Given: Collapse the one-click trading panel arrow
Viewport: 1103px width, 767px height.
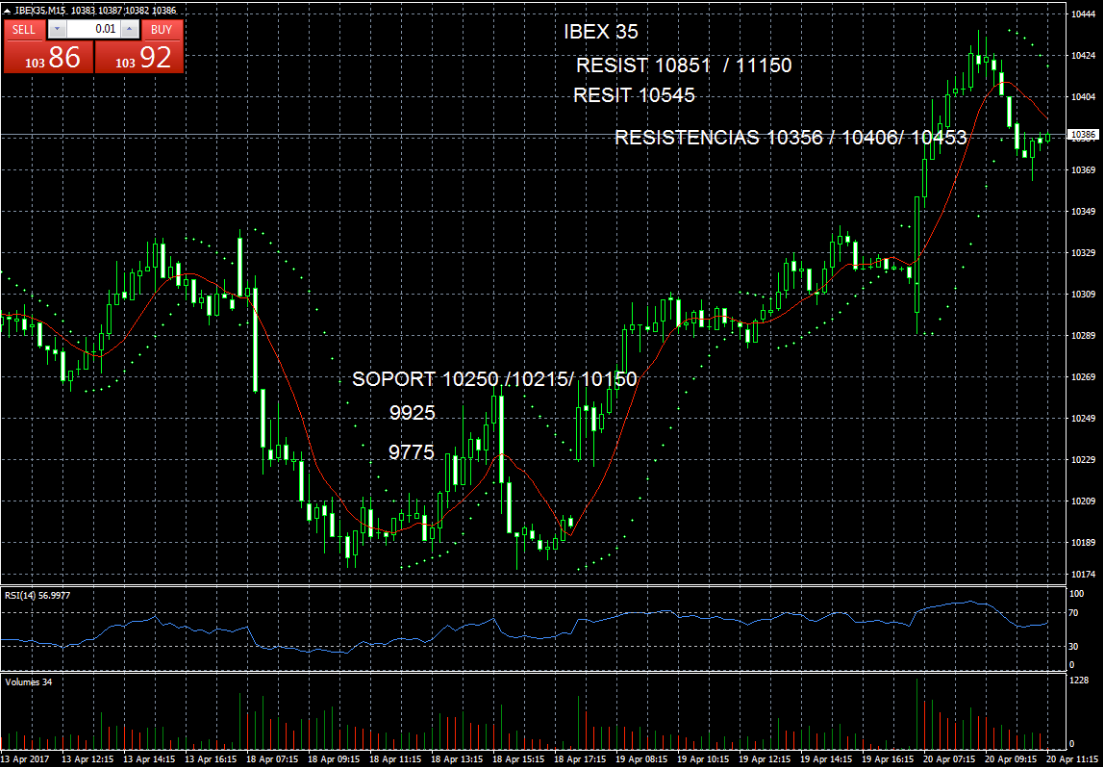Looking at the screenshot, I should [x=9, y=9].
